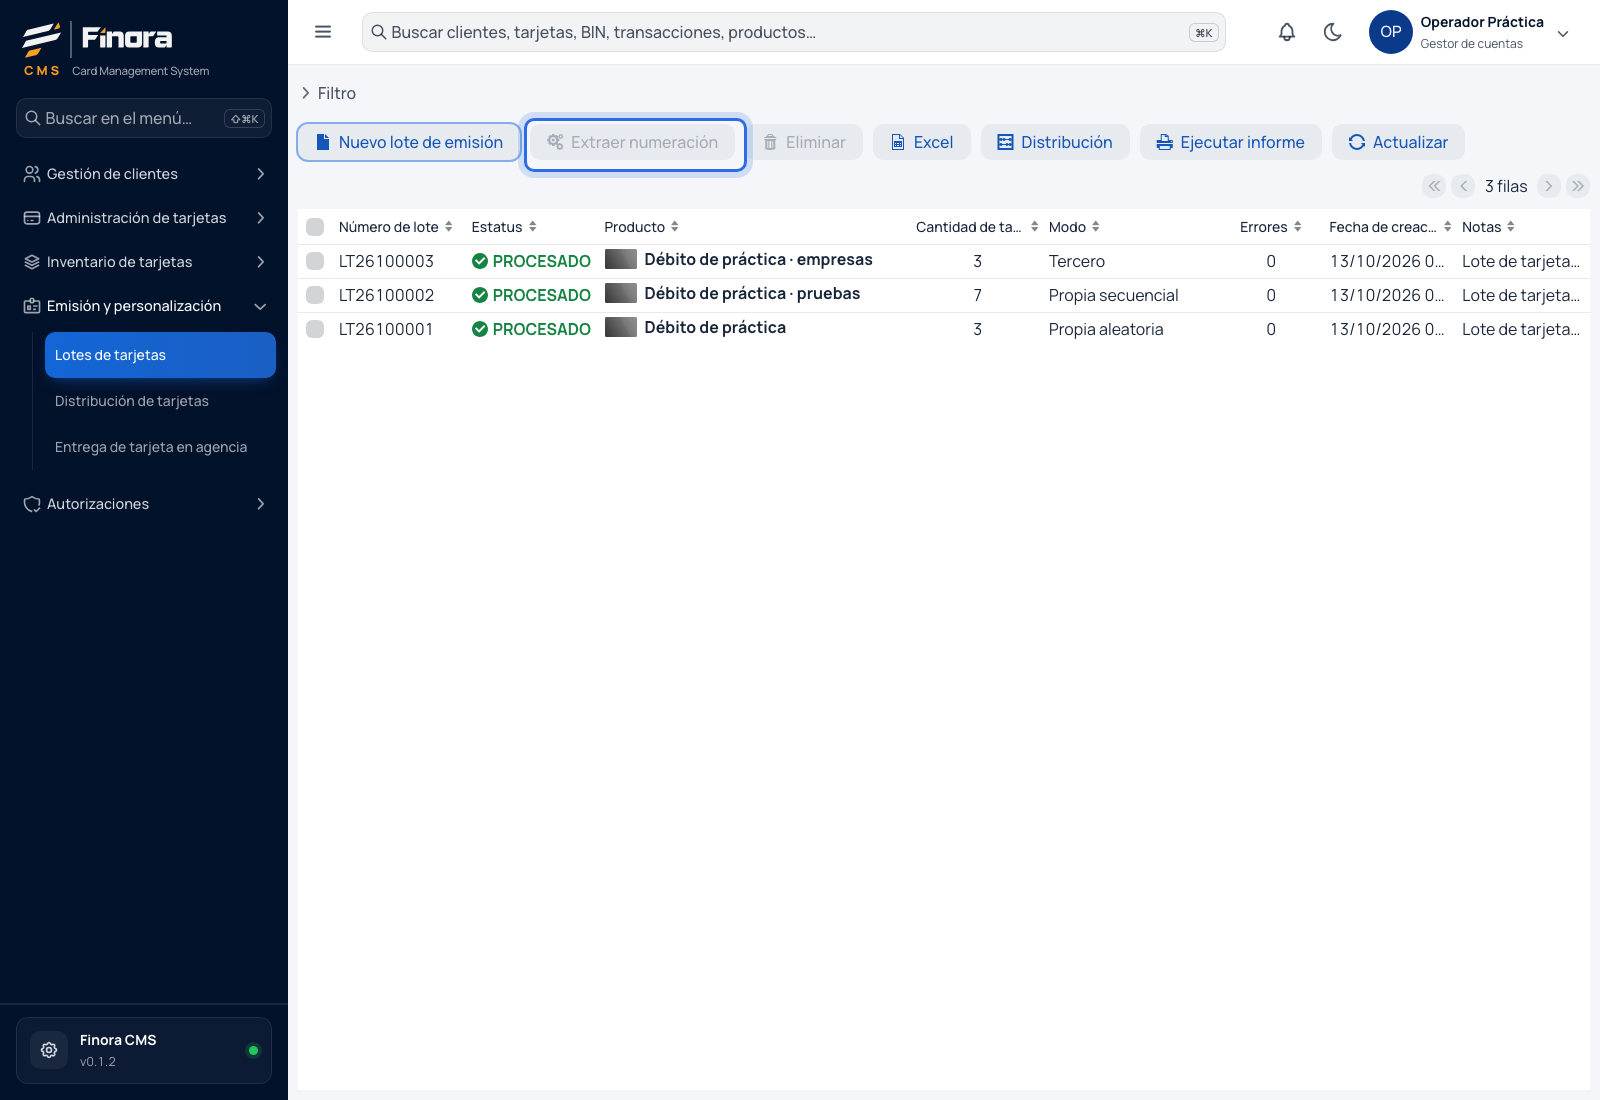Refresh the list with Actualizar
Image resolution: width=1600 pixels, height=1100 pixels.
pyautogui.click(x=1398, y=142)
